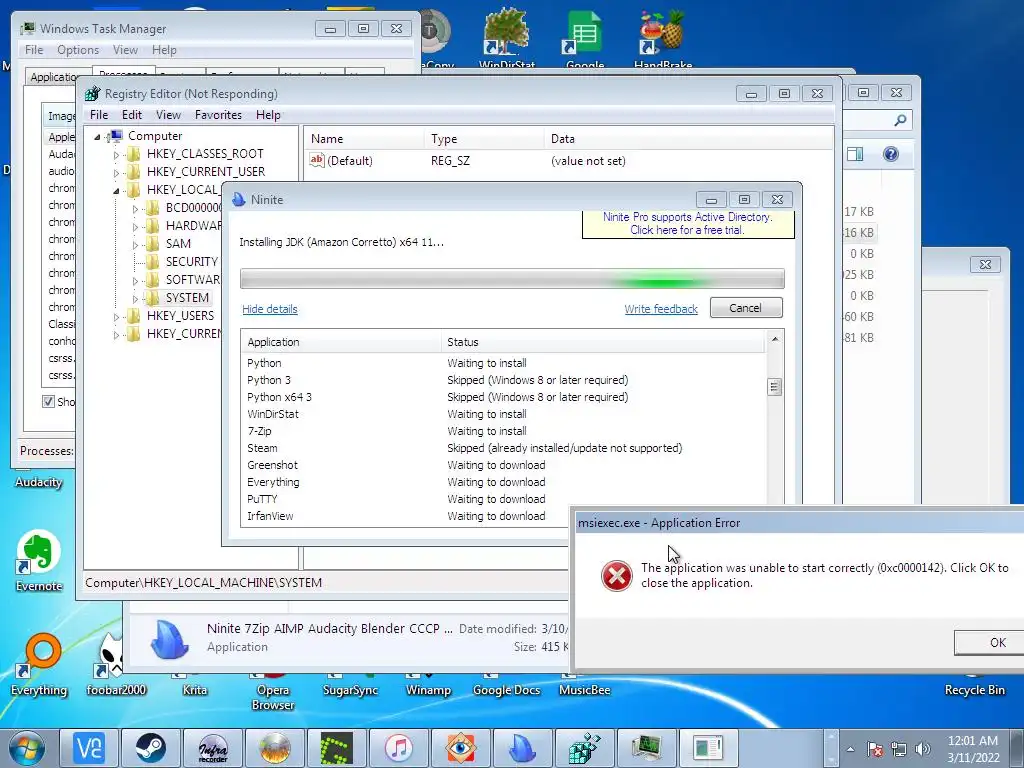Expand the SYSTEM registry key arrow
Screen dimensions: 1024x768
click(135, 298)
